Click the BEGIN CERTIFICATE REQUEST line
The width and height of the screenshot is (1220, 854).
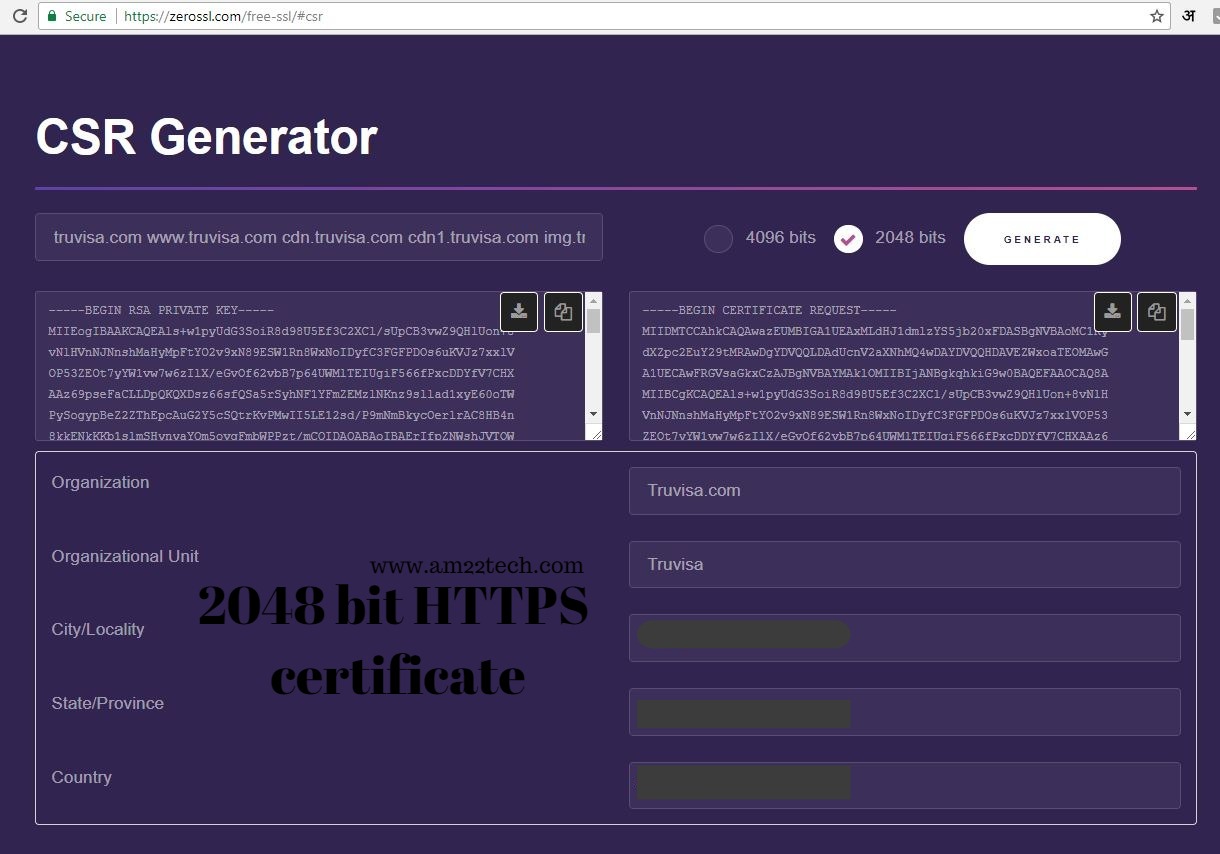coord(769,310)
